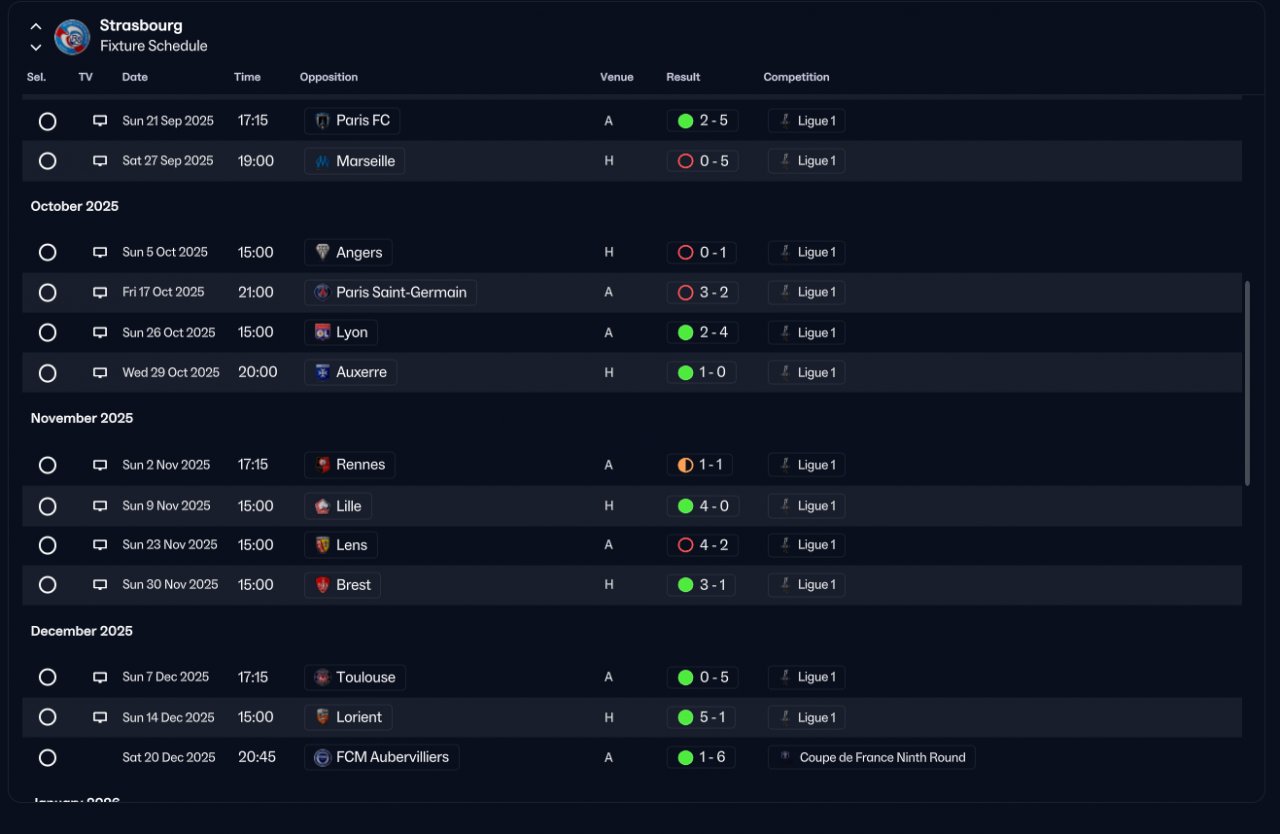Click the TV icon for Marseille fixture
Viewport: 1280px width, 834px height.
click(100, 161)
